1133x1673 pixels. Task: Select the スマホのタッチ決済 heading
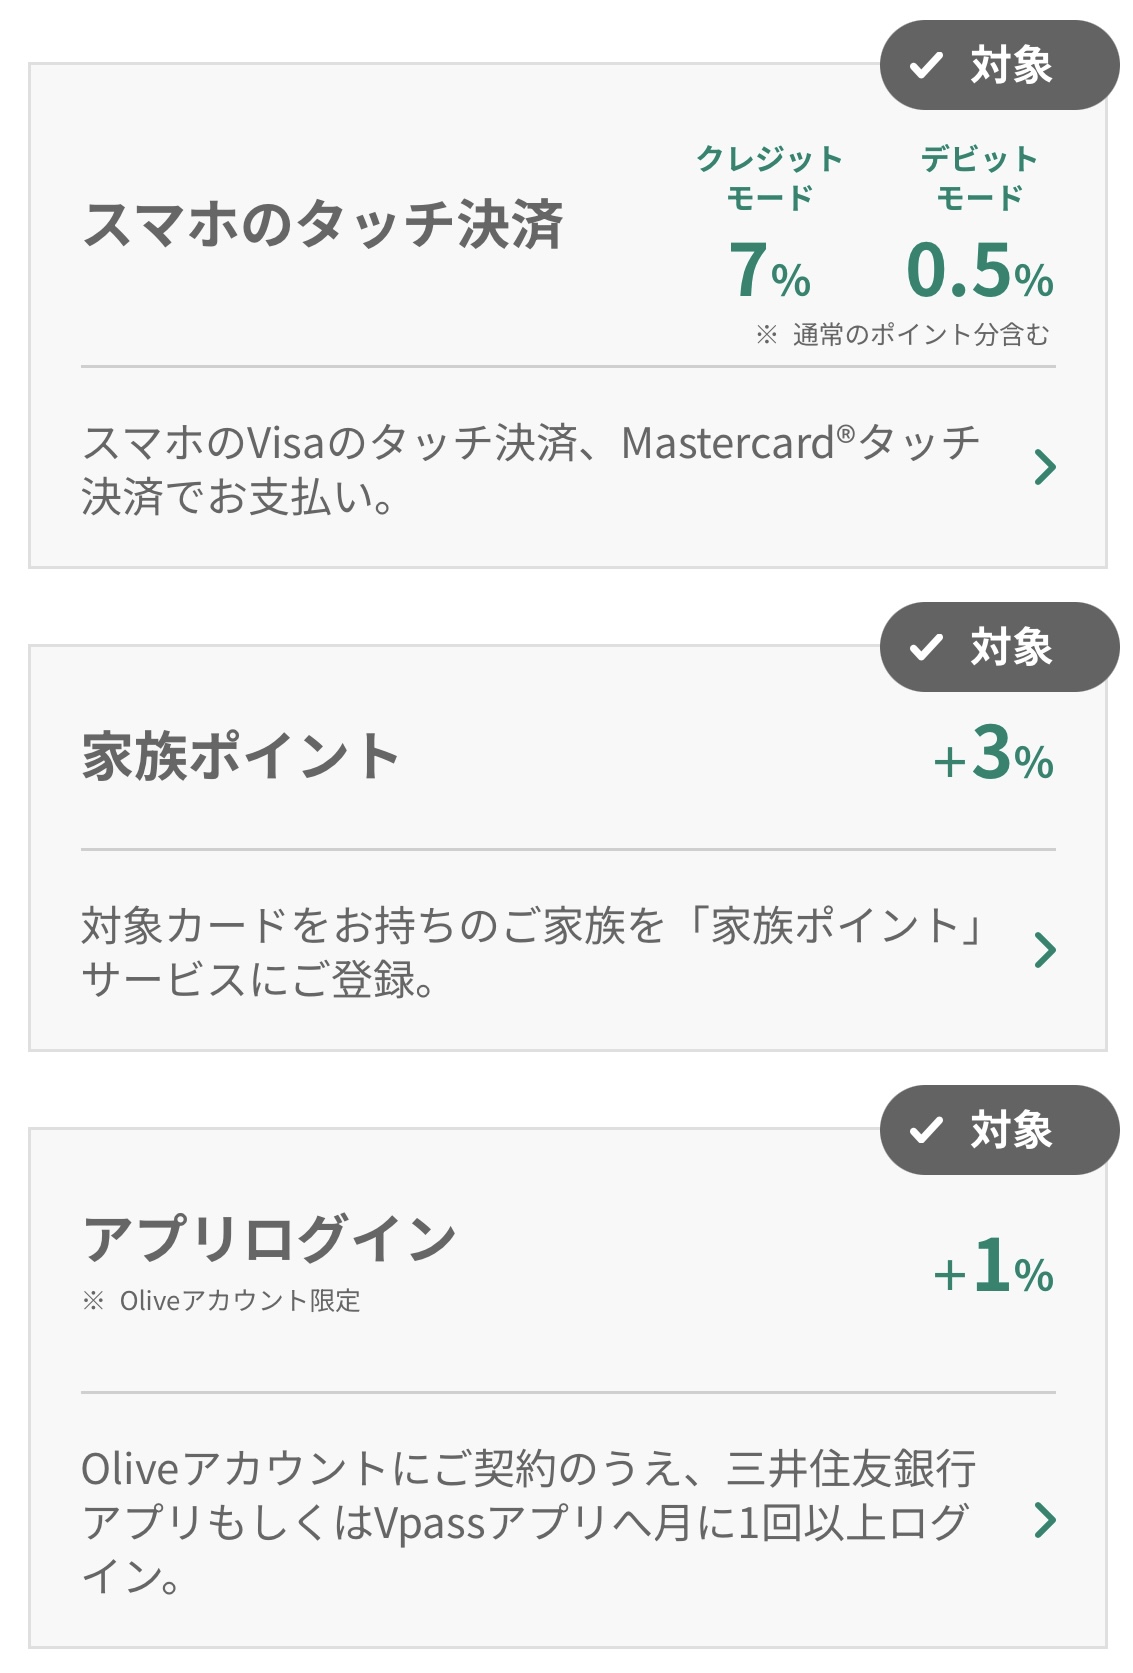(323, 224)
